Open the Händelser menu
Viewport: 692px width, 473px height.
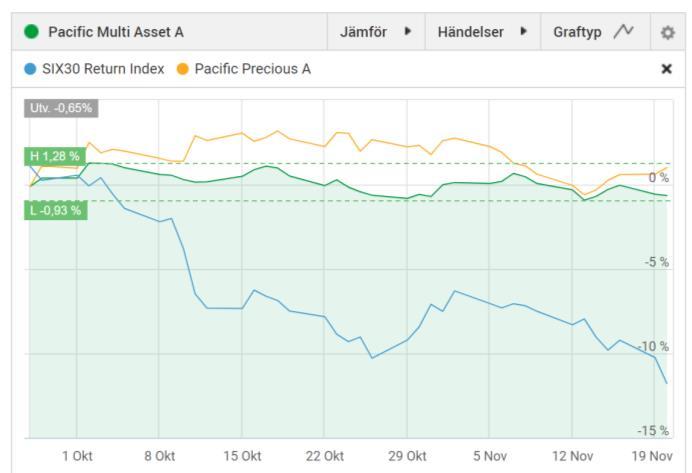tap(483, 32)
